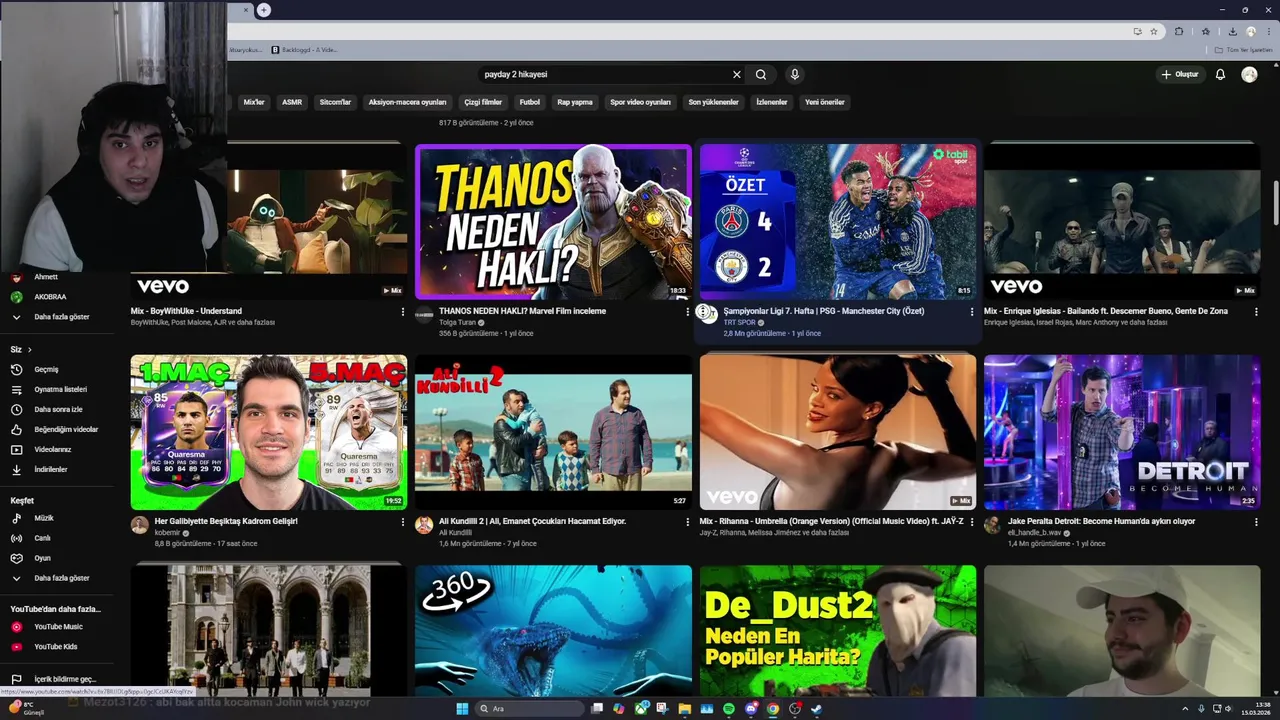1280x720 pixels.
Task: Select the Futbol filter chip
Action: [x=530, y=102]
